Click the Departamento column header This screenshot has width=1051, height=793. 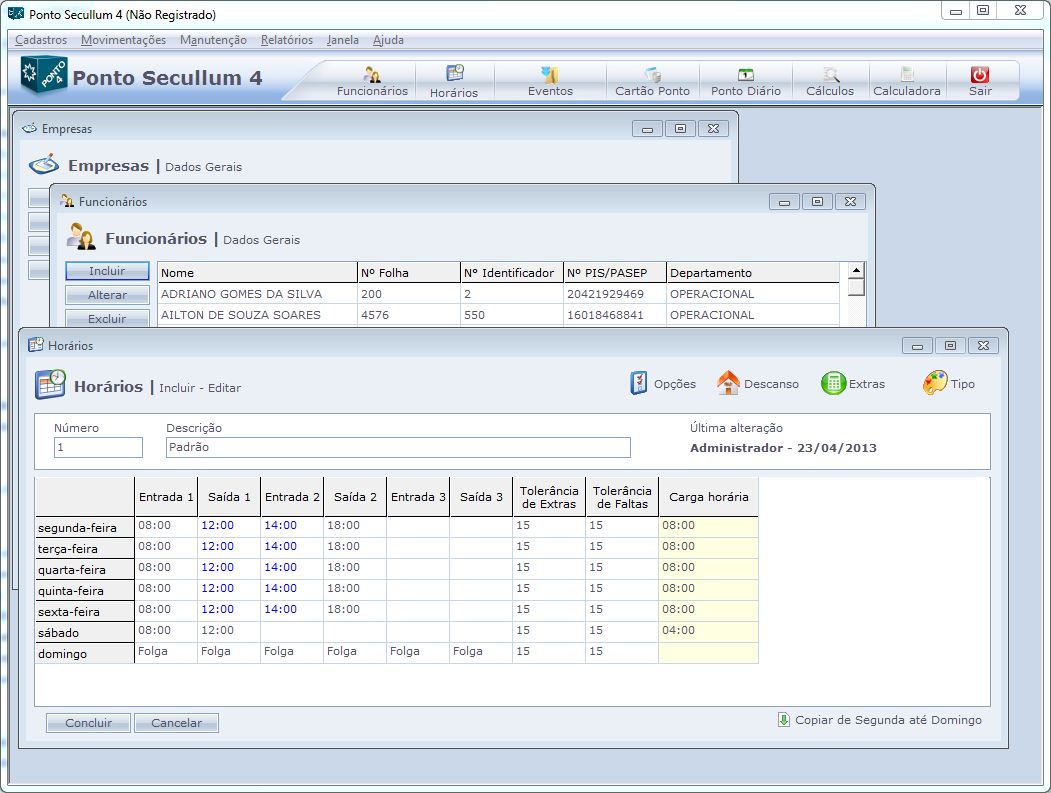click(x=753, y=273)
